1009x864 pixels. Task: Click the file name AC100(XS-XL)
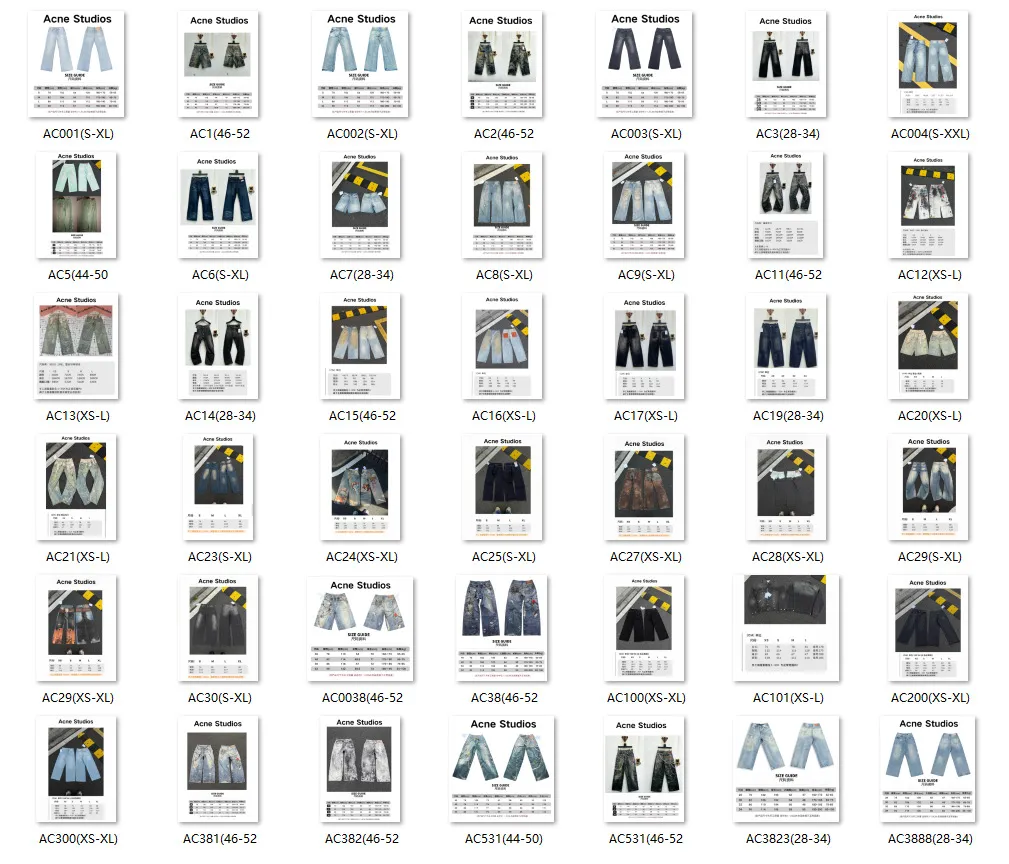click(646, 697)
